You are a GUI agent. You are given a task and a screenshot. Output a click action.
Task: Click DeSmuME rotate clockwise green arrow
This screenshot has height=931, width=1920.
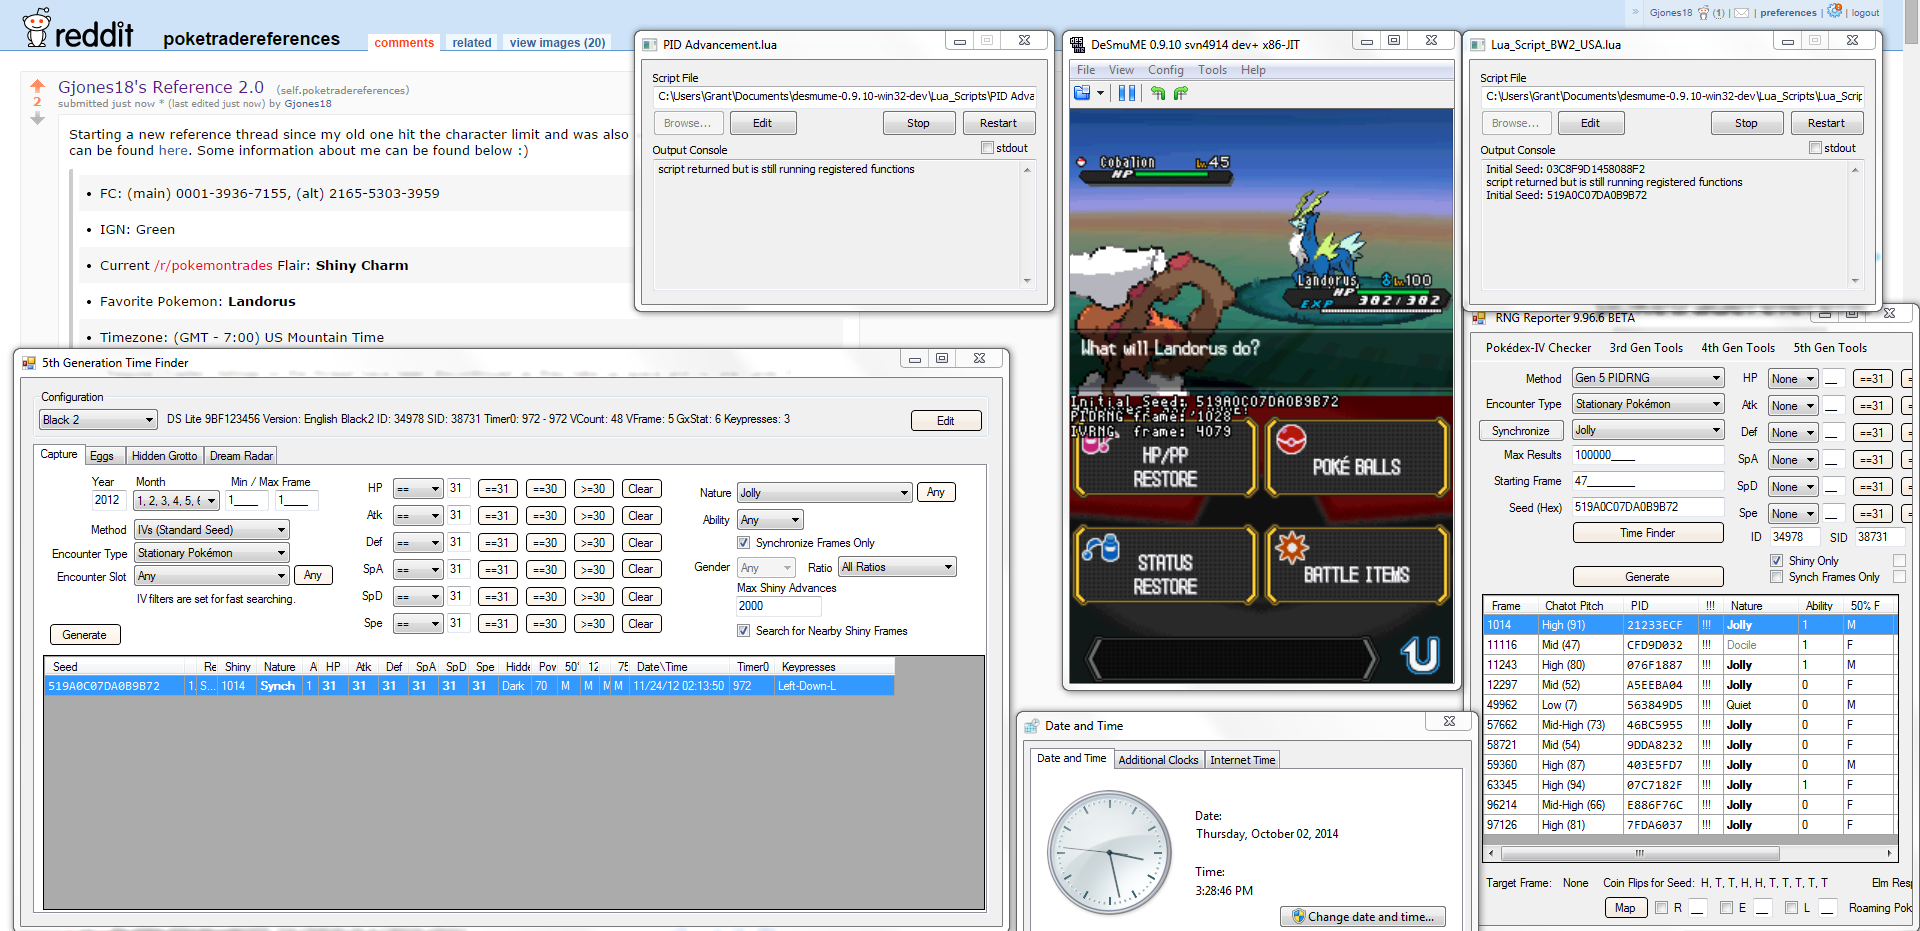tap(1181, 93)
